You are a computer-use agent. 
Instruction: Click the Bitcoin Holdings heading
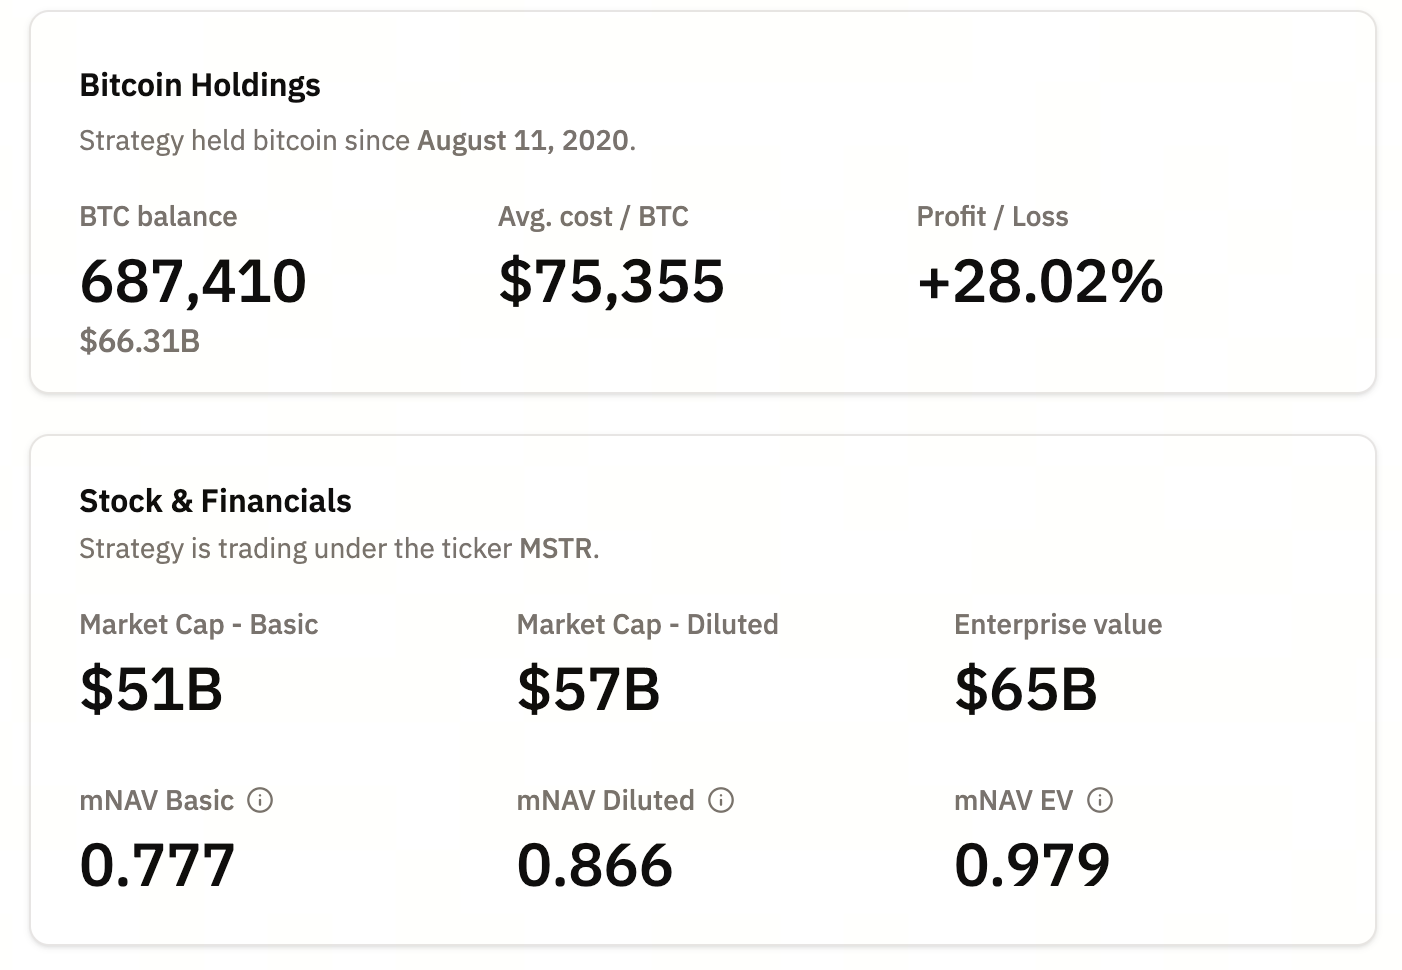[200, 85]
